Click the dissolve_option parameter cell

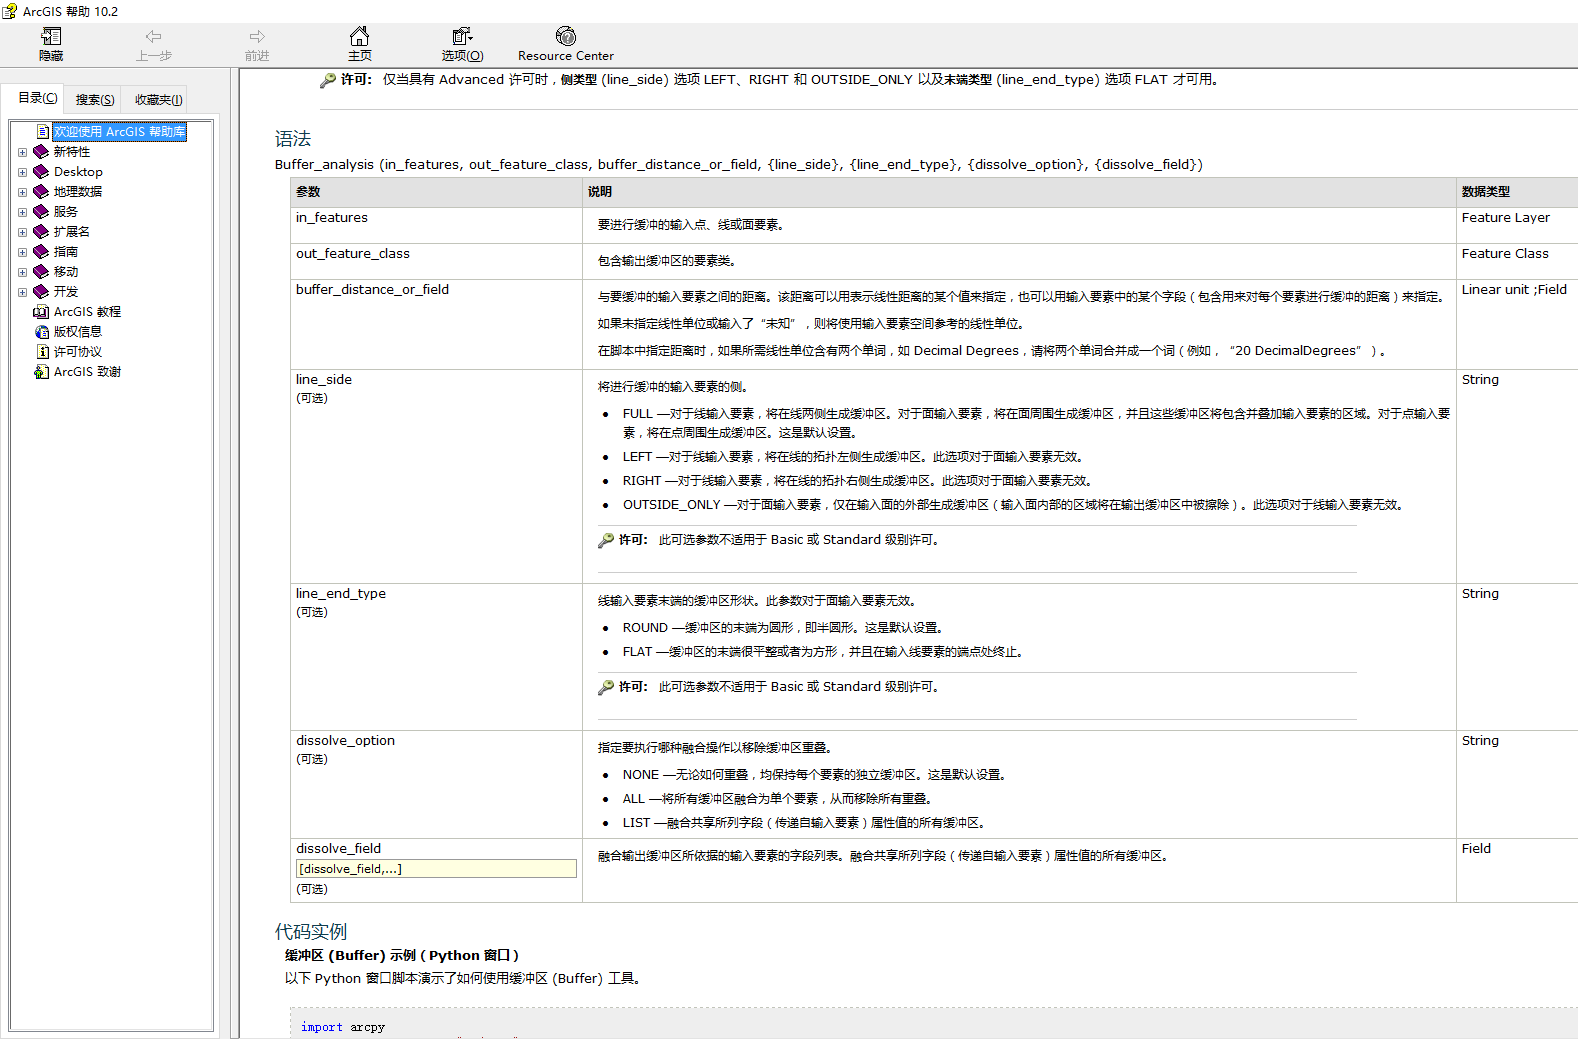click(x=437, y=784)
